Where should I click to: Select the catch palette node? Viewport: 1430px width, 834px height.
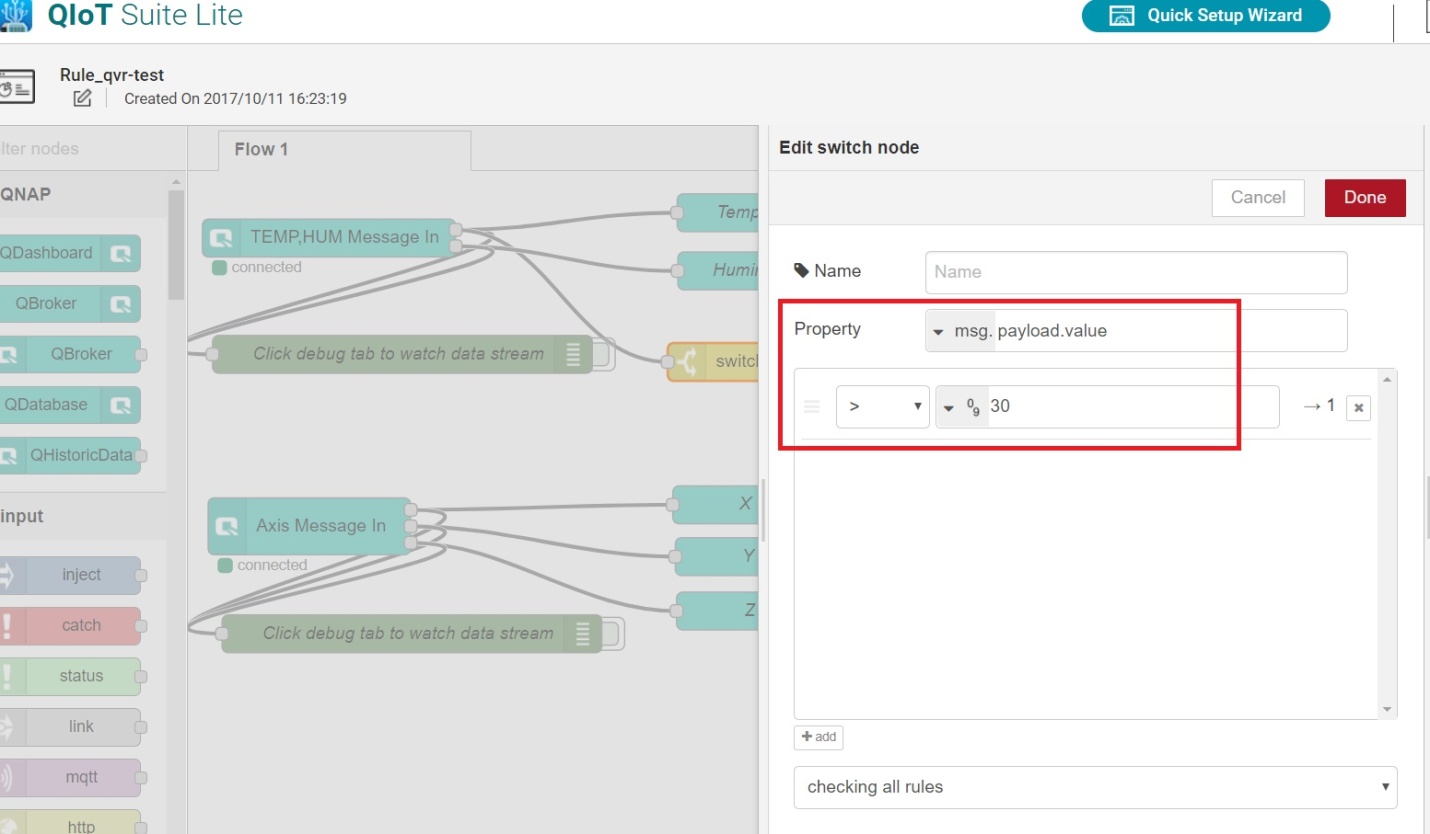coord(68,625)
